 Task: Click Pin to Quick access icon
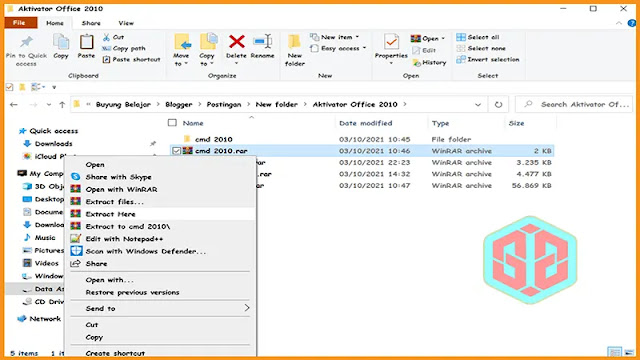[x=27, y=42]
